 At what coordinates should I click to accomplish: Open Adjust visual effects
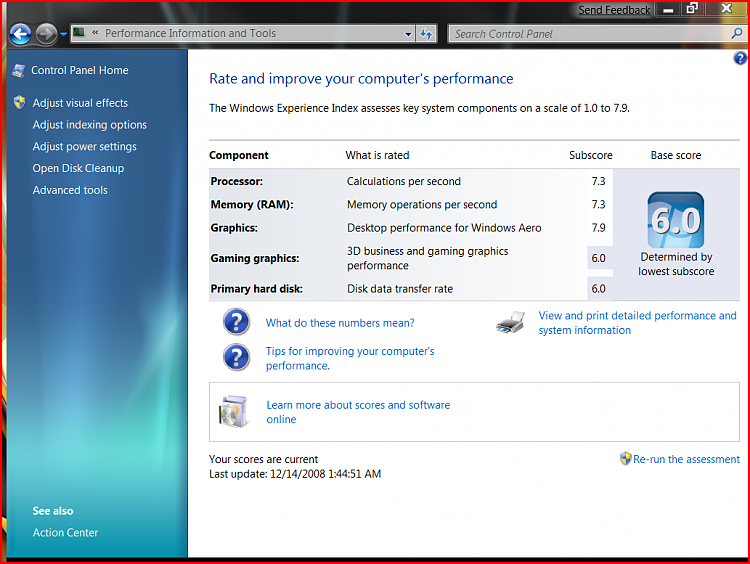80,103
